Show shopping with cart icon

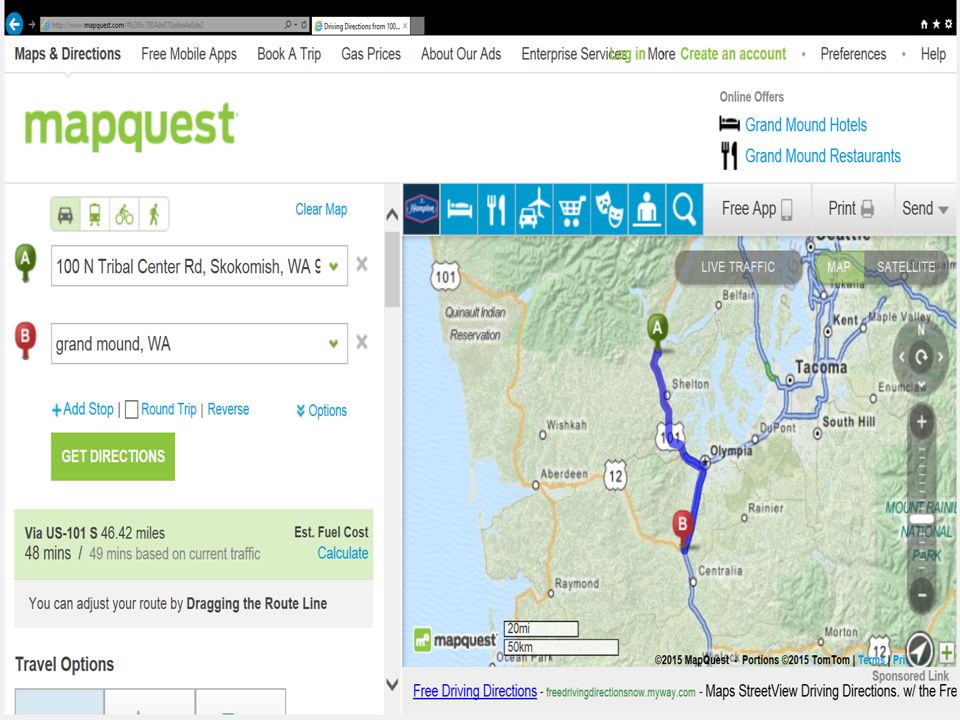(x=572, y=209)
